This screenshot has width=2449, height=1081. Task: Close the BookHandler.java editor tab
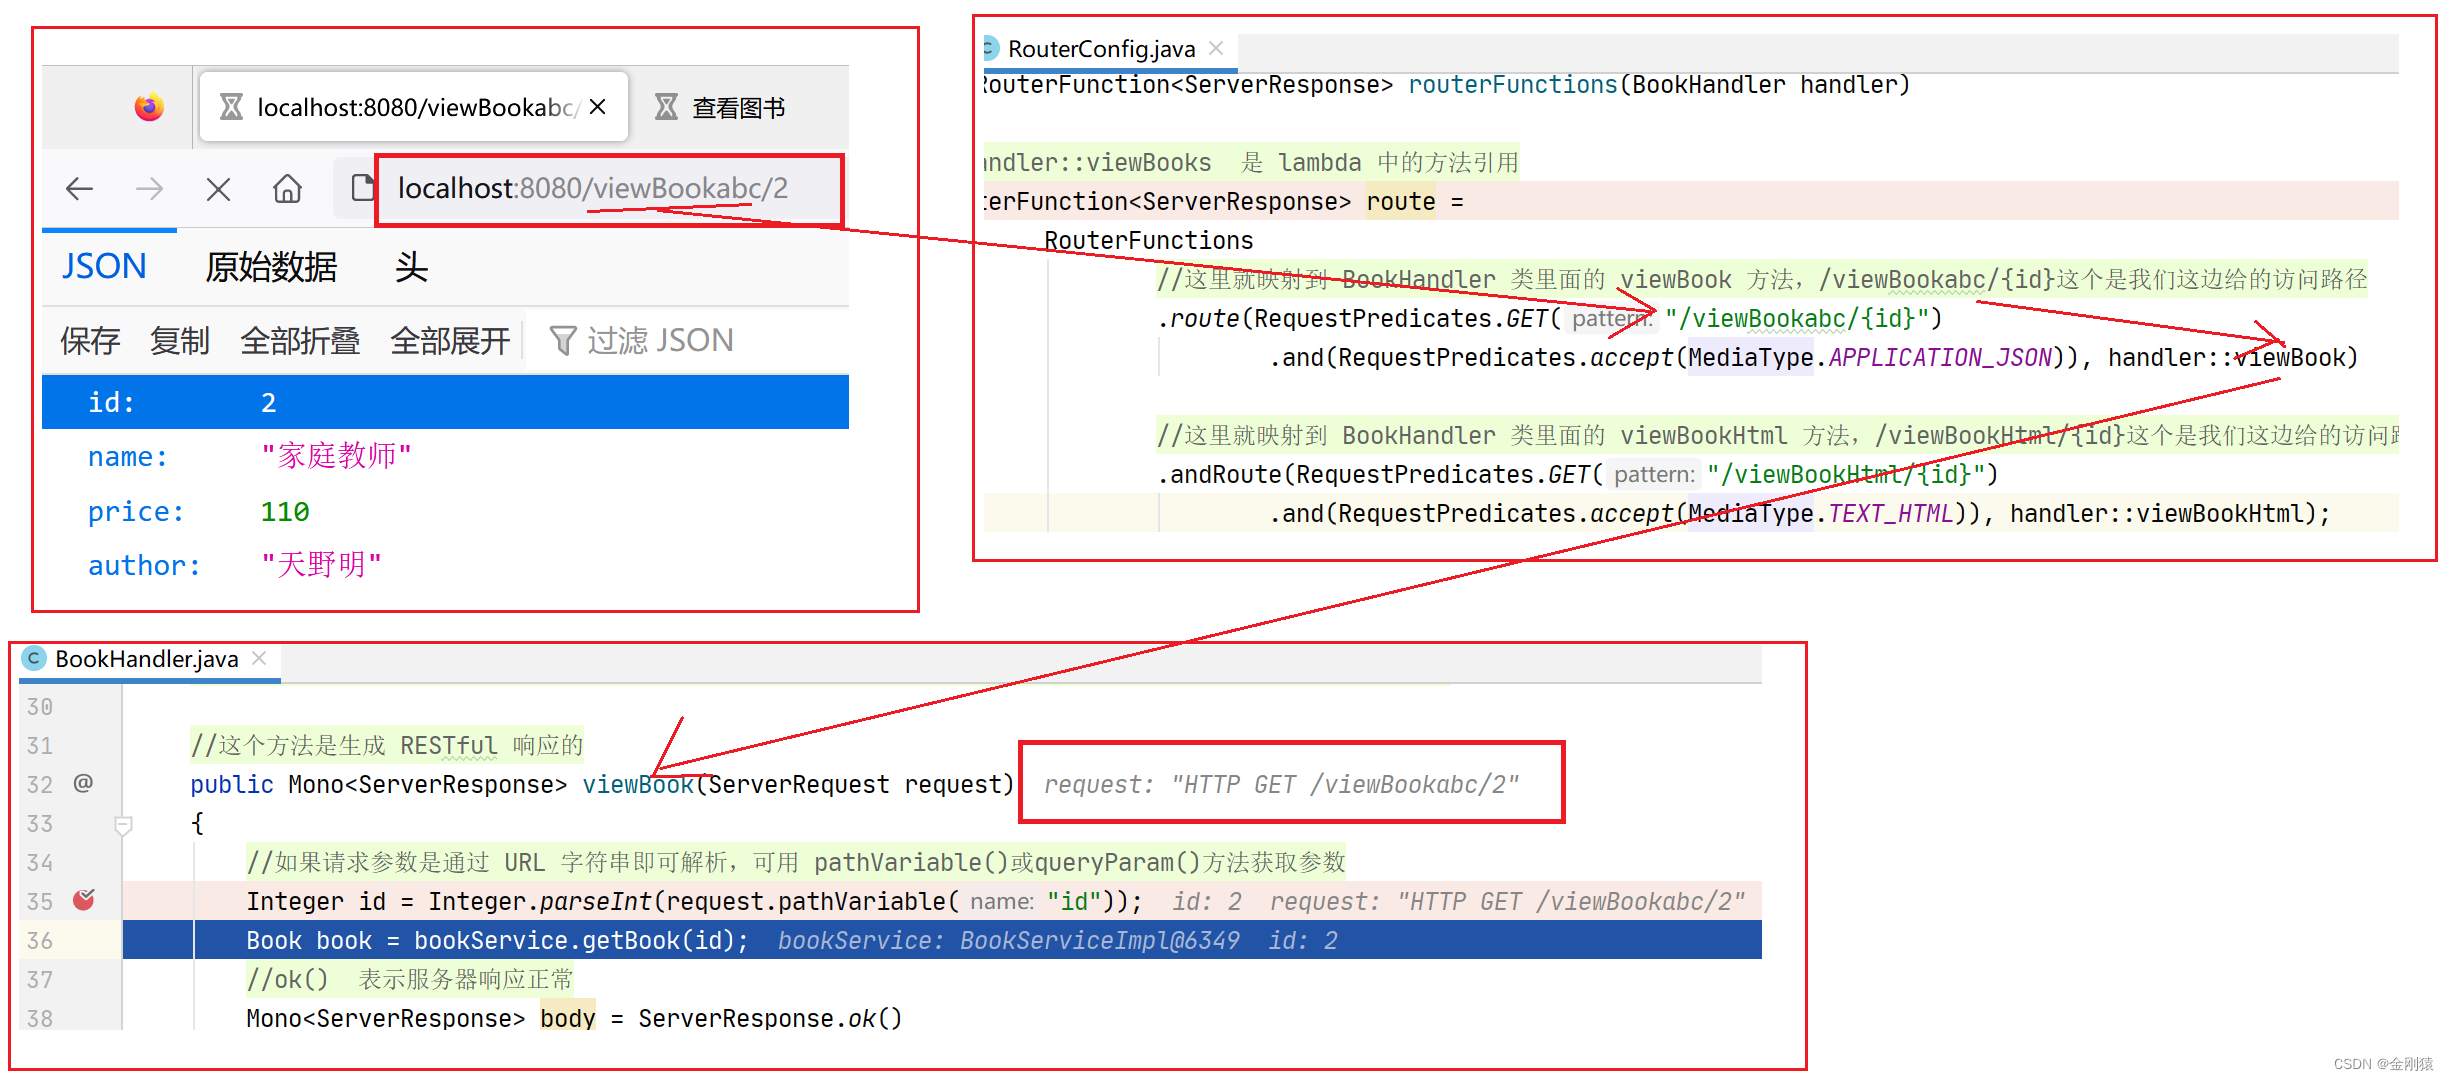(x=259, y=658)
